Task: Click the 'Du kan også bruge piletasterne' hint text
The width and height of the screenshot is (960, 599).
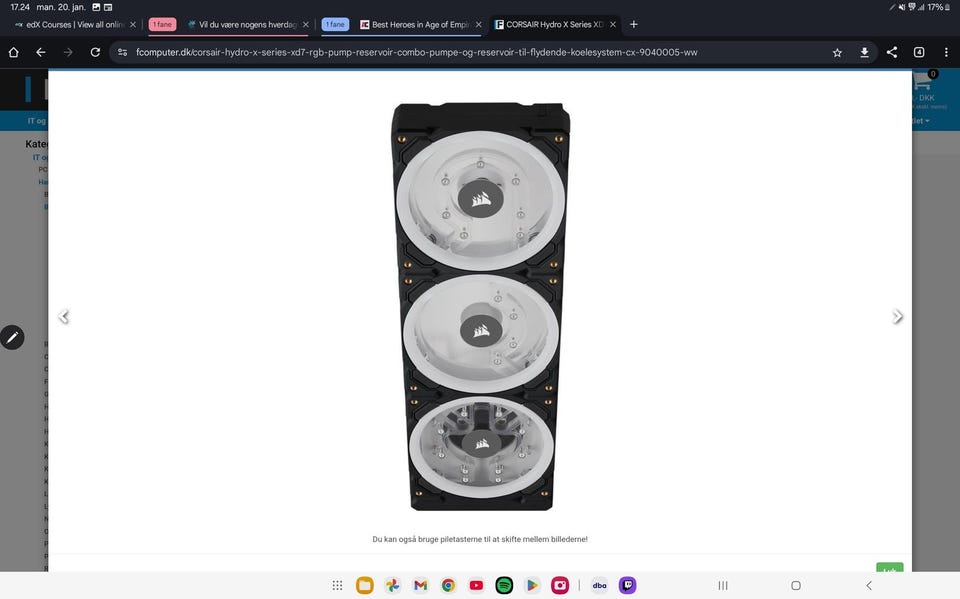Action: click(480, 539)
